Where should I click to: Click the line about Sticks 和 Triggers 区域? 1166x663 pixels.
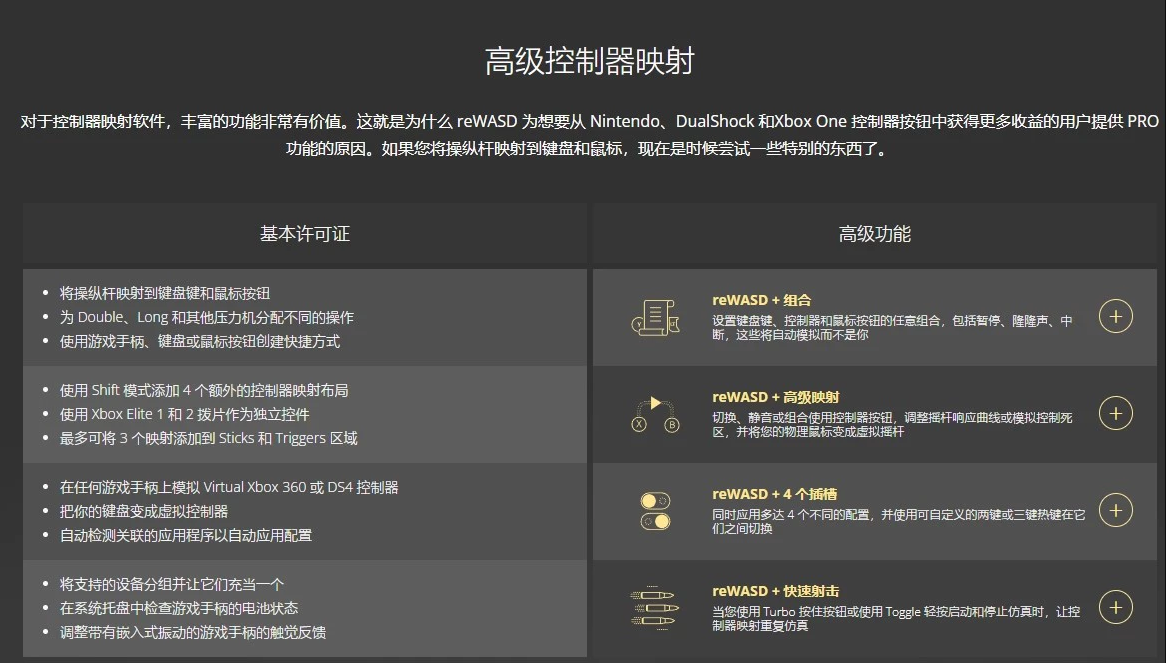tap(209, 438)
